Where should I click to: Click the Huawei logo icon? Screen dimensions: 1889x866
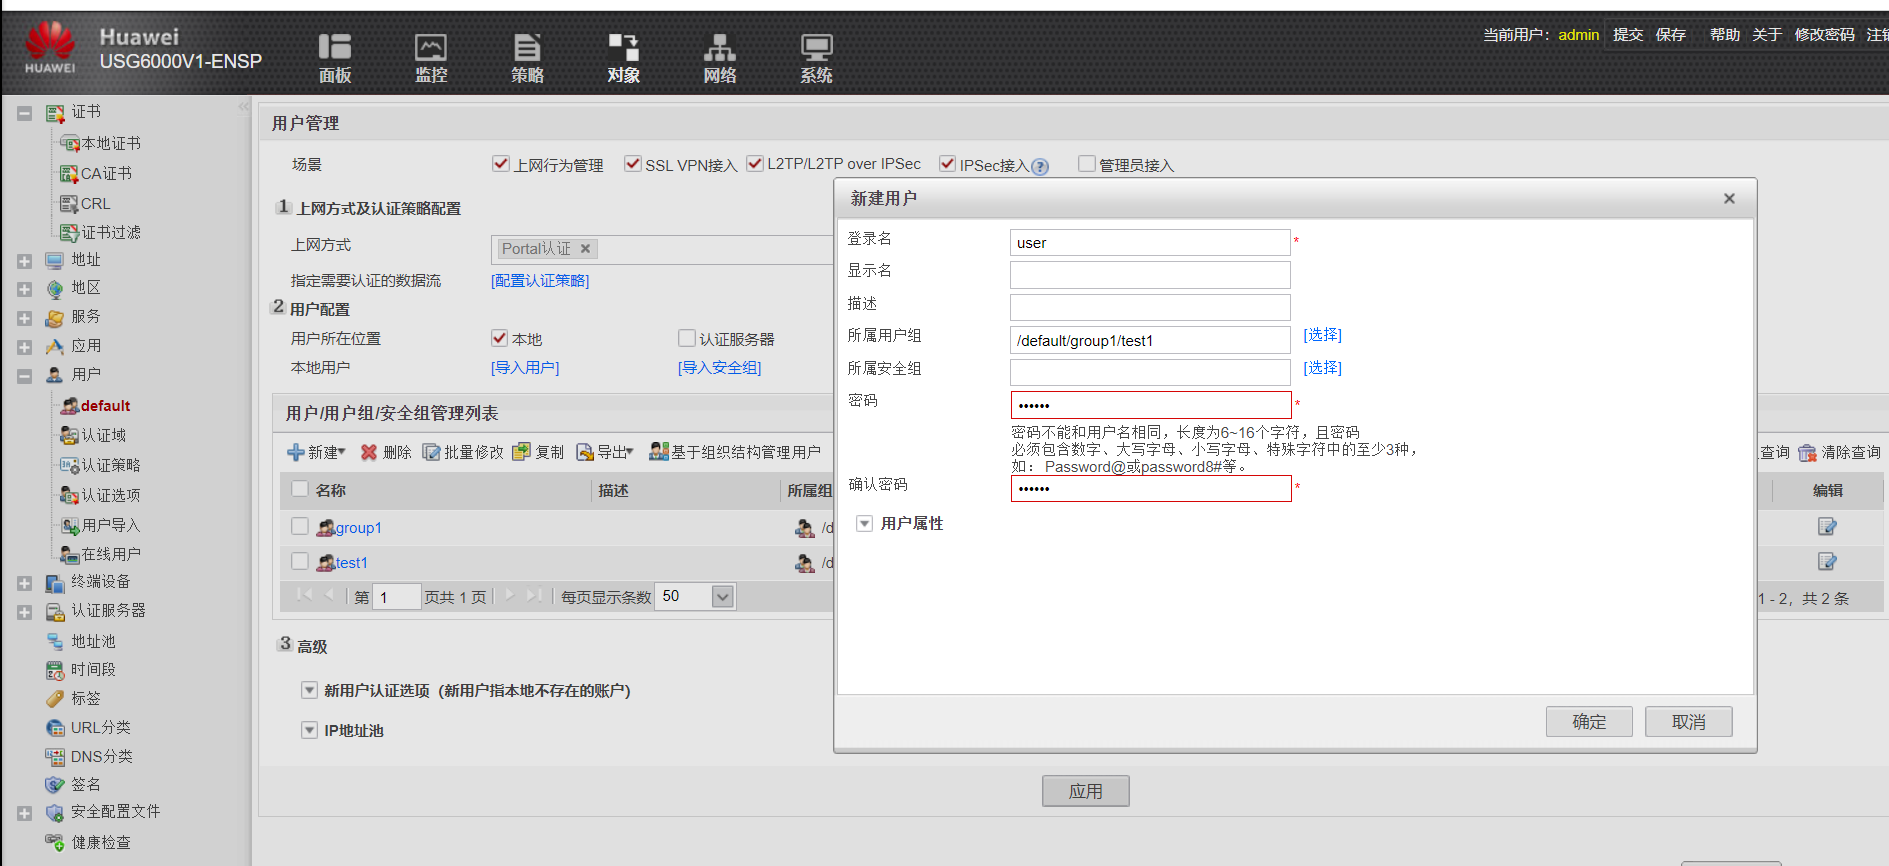tap(50, 47)
